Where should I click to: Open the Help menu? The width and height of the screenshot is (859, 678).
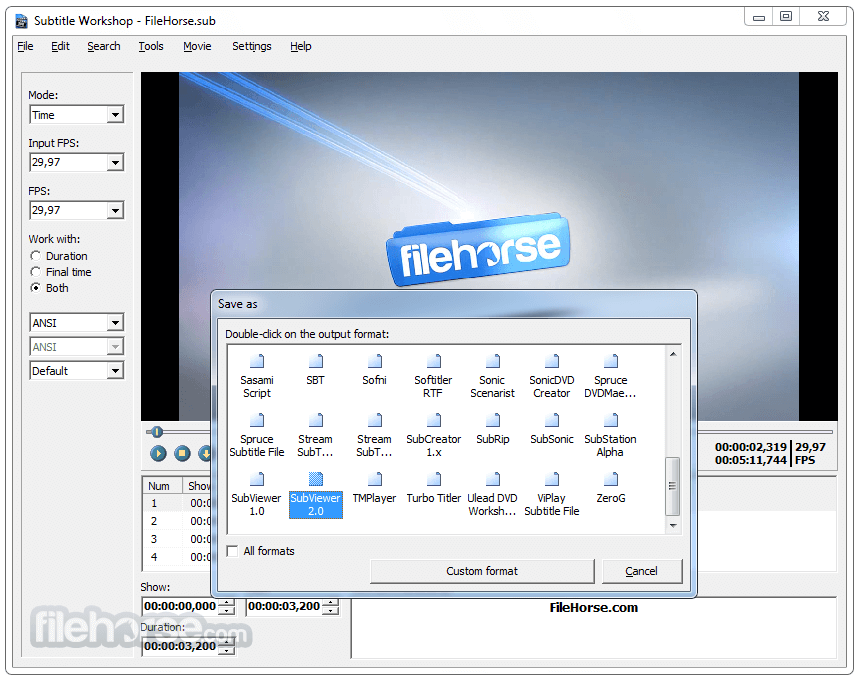coord(301,47)
